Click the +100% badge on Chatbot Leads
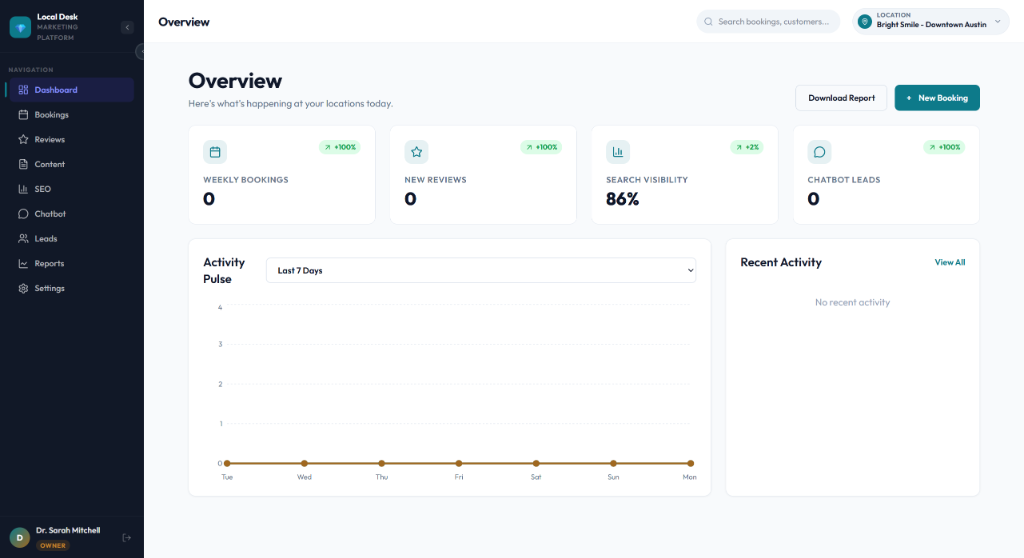The image size is (1024, 558). [x=944, y=148]
